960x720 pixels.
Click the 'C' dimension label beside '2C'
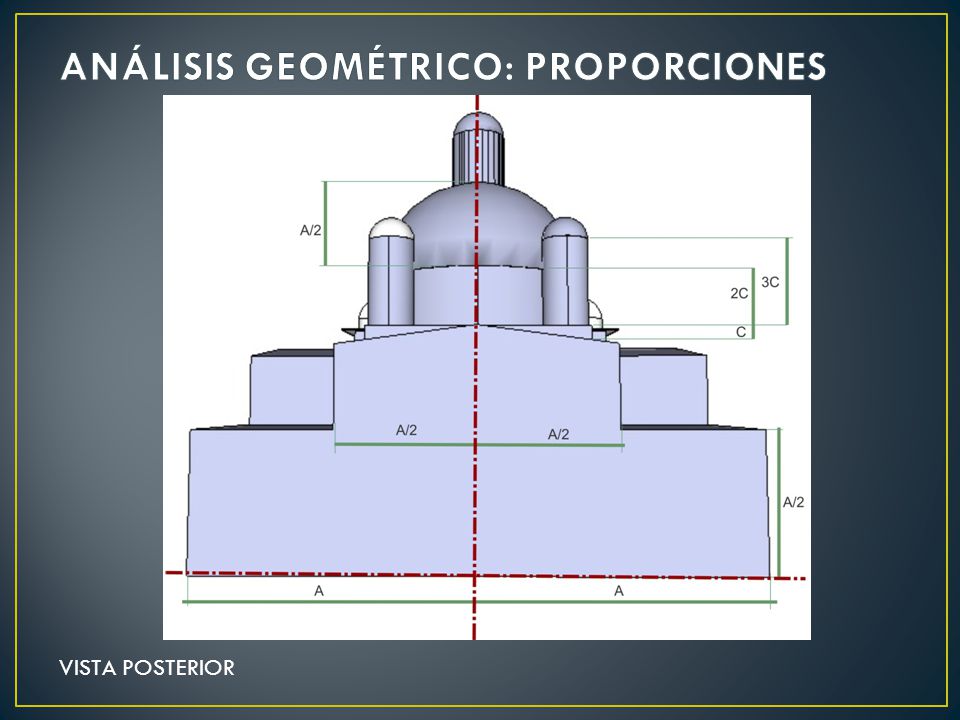pyautogui.click(x=741, y=332)
